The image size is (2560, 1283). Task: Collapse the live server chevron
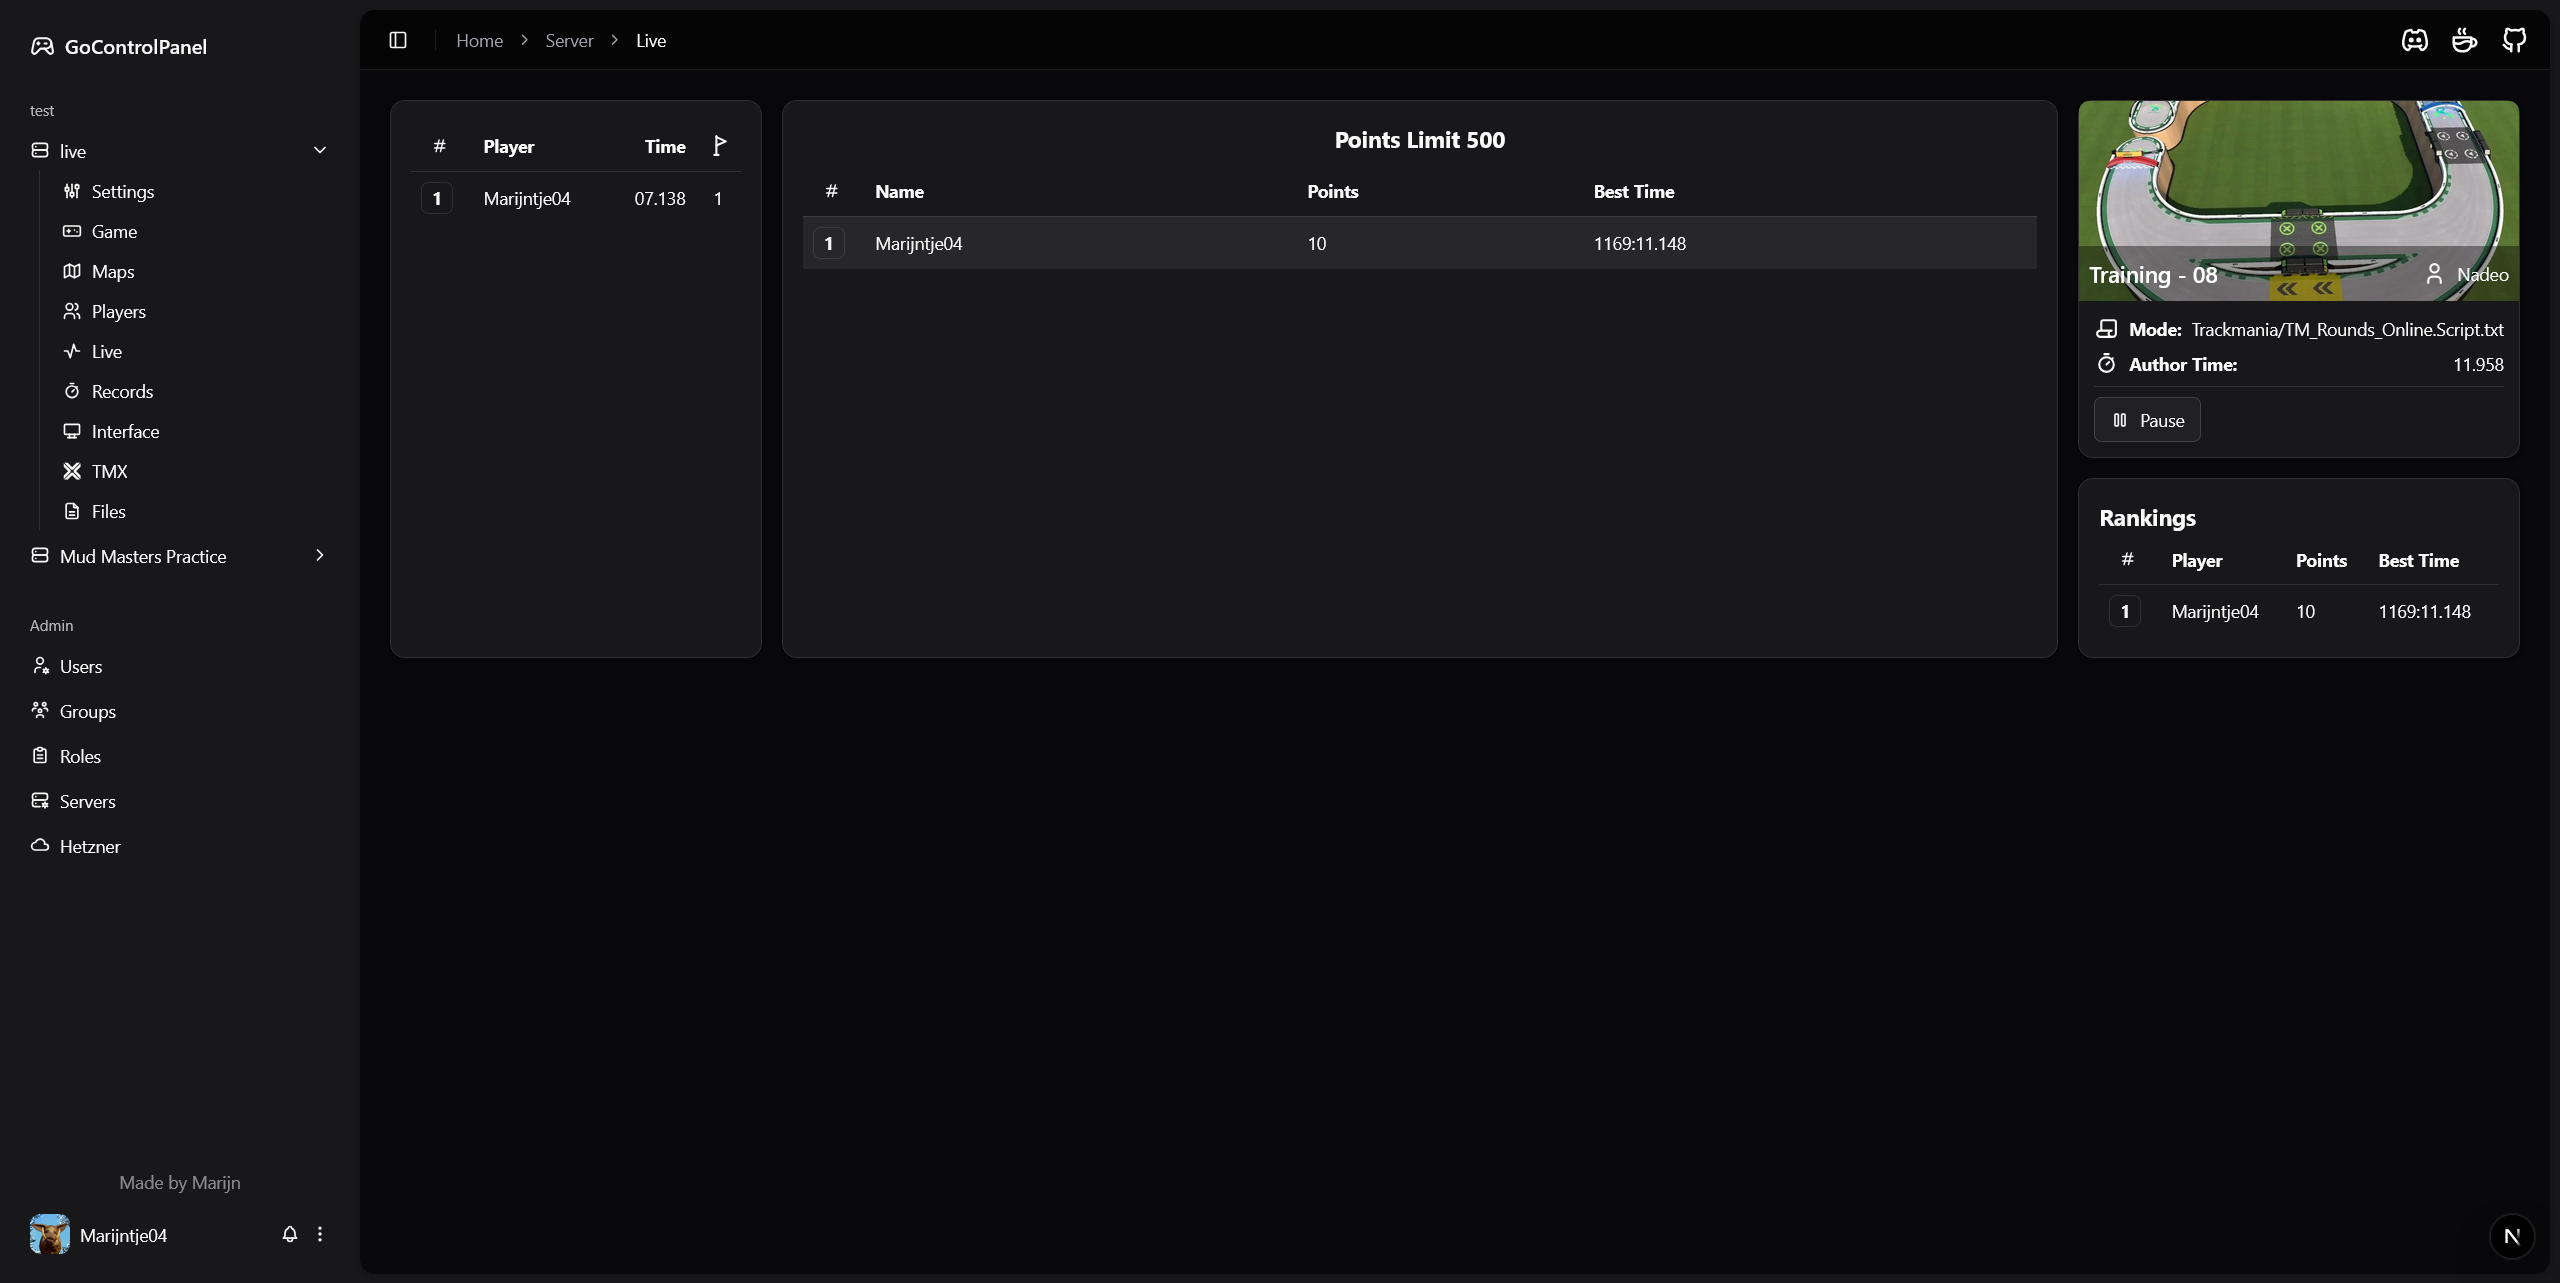point(320,150)
